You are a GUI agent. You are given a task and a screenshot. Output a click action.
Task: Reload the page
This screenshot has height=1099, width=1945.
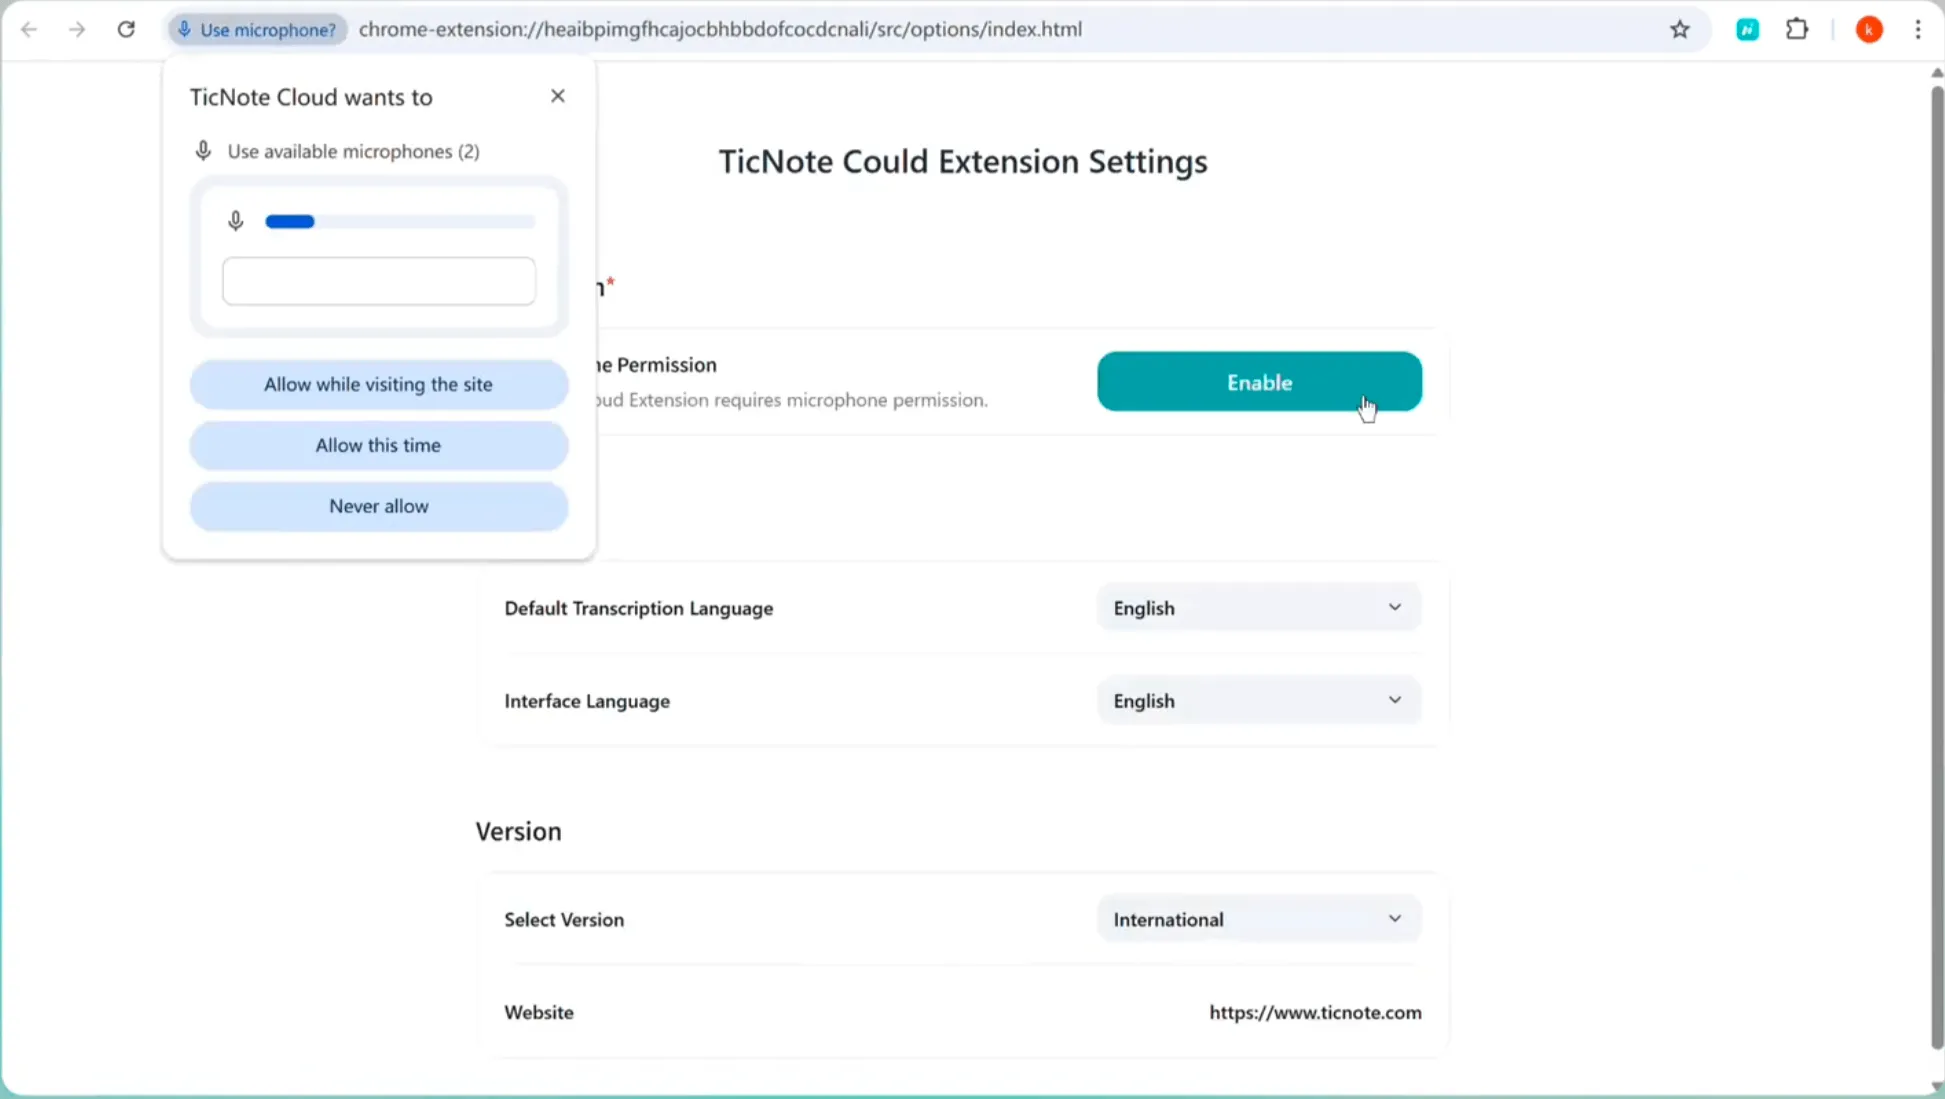click(x=127, y=29)
